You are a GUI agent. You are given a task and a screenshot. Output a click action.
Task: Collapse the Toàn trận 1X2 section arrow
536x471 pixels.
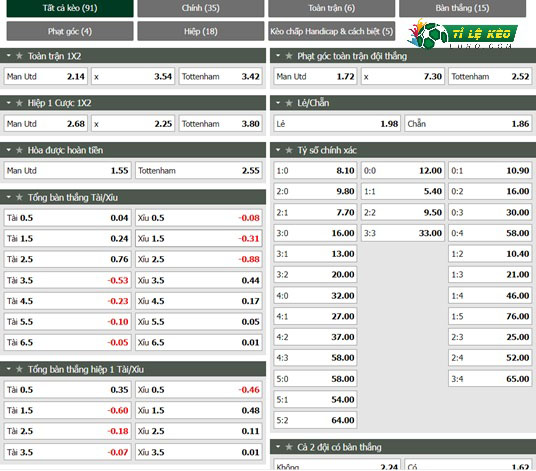tap(9, 55)
